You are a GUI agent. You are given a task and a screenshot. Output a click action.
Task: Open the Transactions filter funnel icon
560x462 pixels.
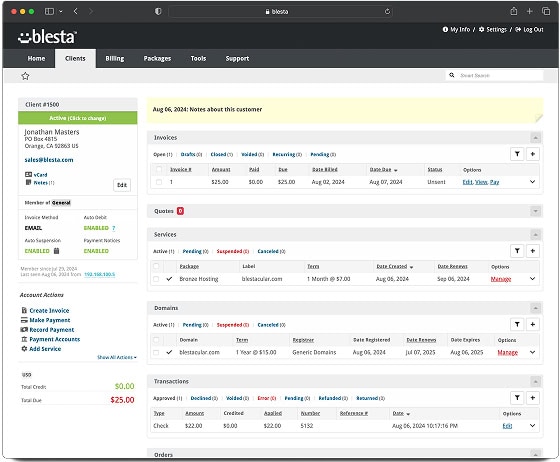pos(517,398)
